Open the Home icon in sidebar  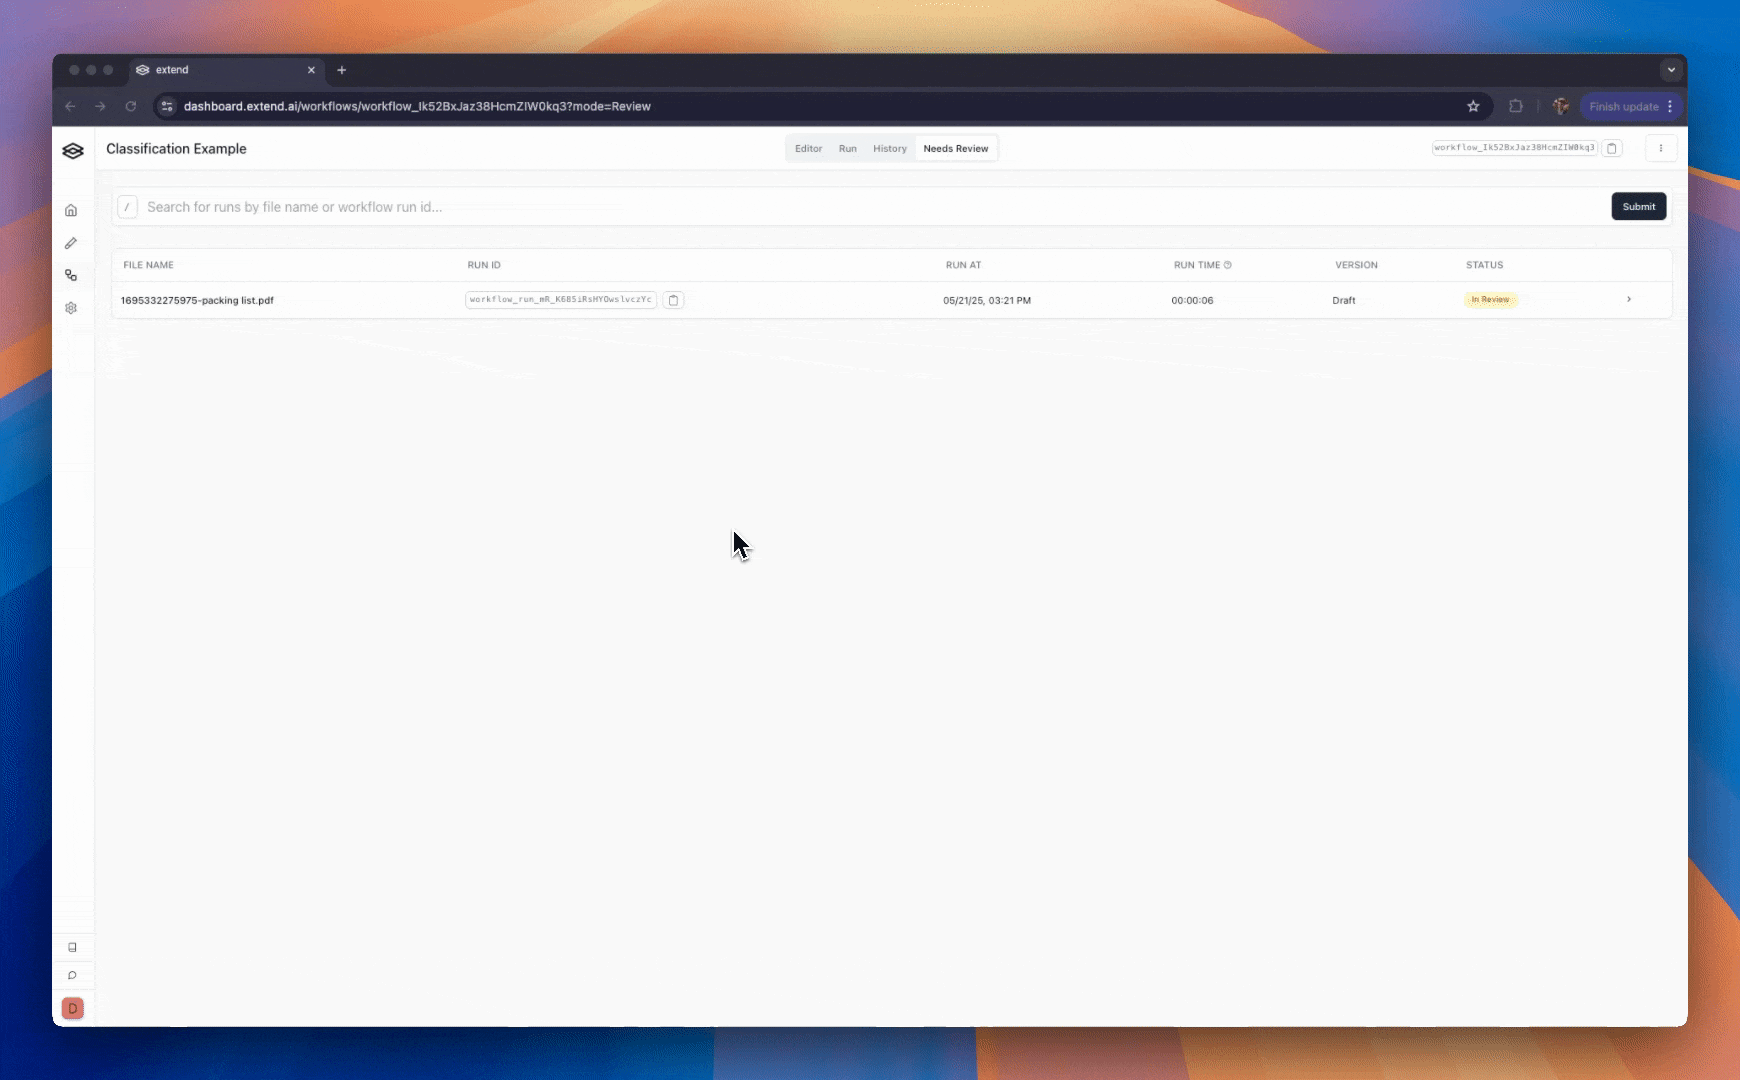[71, 210]
